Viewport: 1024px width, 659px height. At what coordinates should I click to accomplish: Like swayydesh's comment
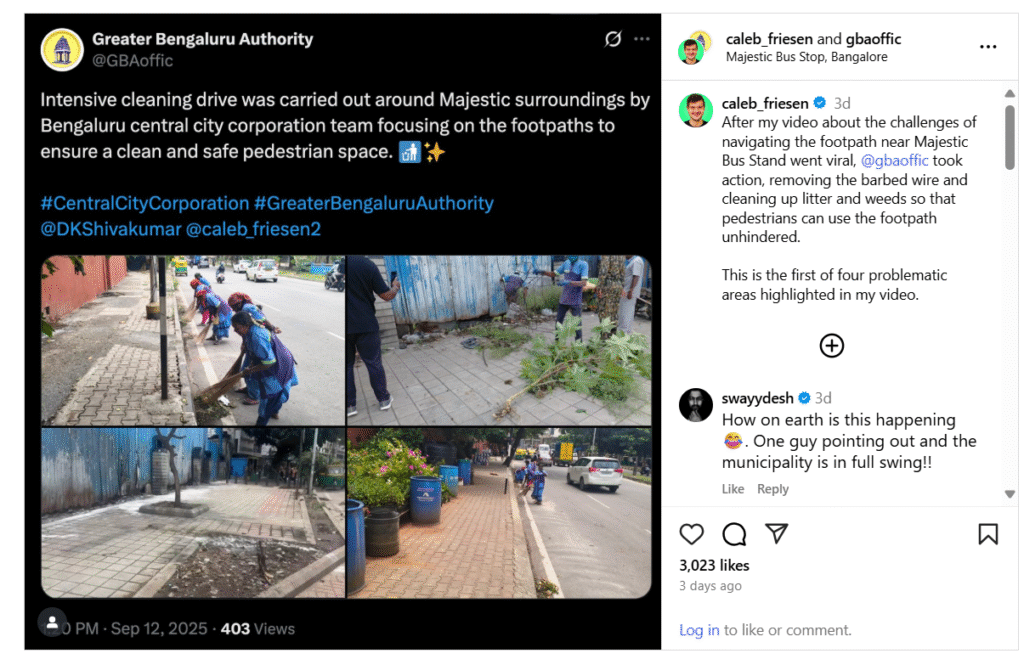[733, 488]
